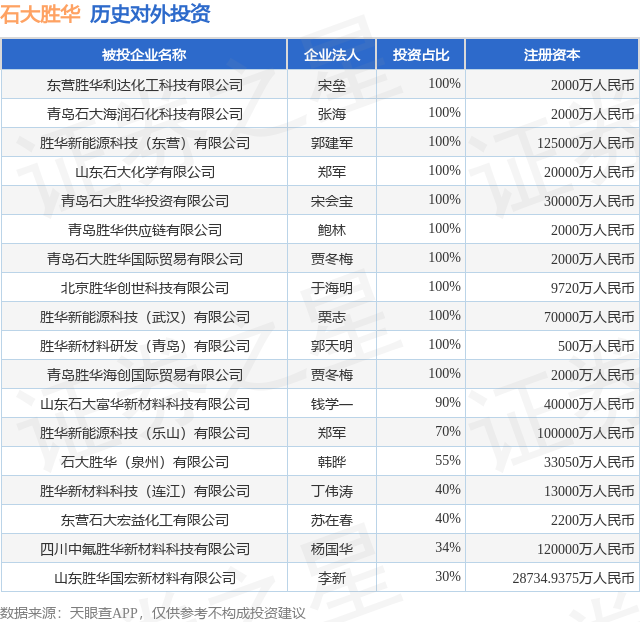
Task: Click 山东石大富华新材料科技有限公司 cell
Action: (144, 404)
